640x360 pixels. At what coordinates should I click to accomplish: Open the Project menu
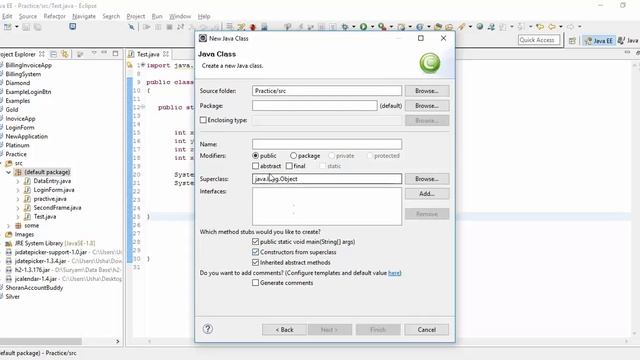136,16
